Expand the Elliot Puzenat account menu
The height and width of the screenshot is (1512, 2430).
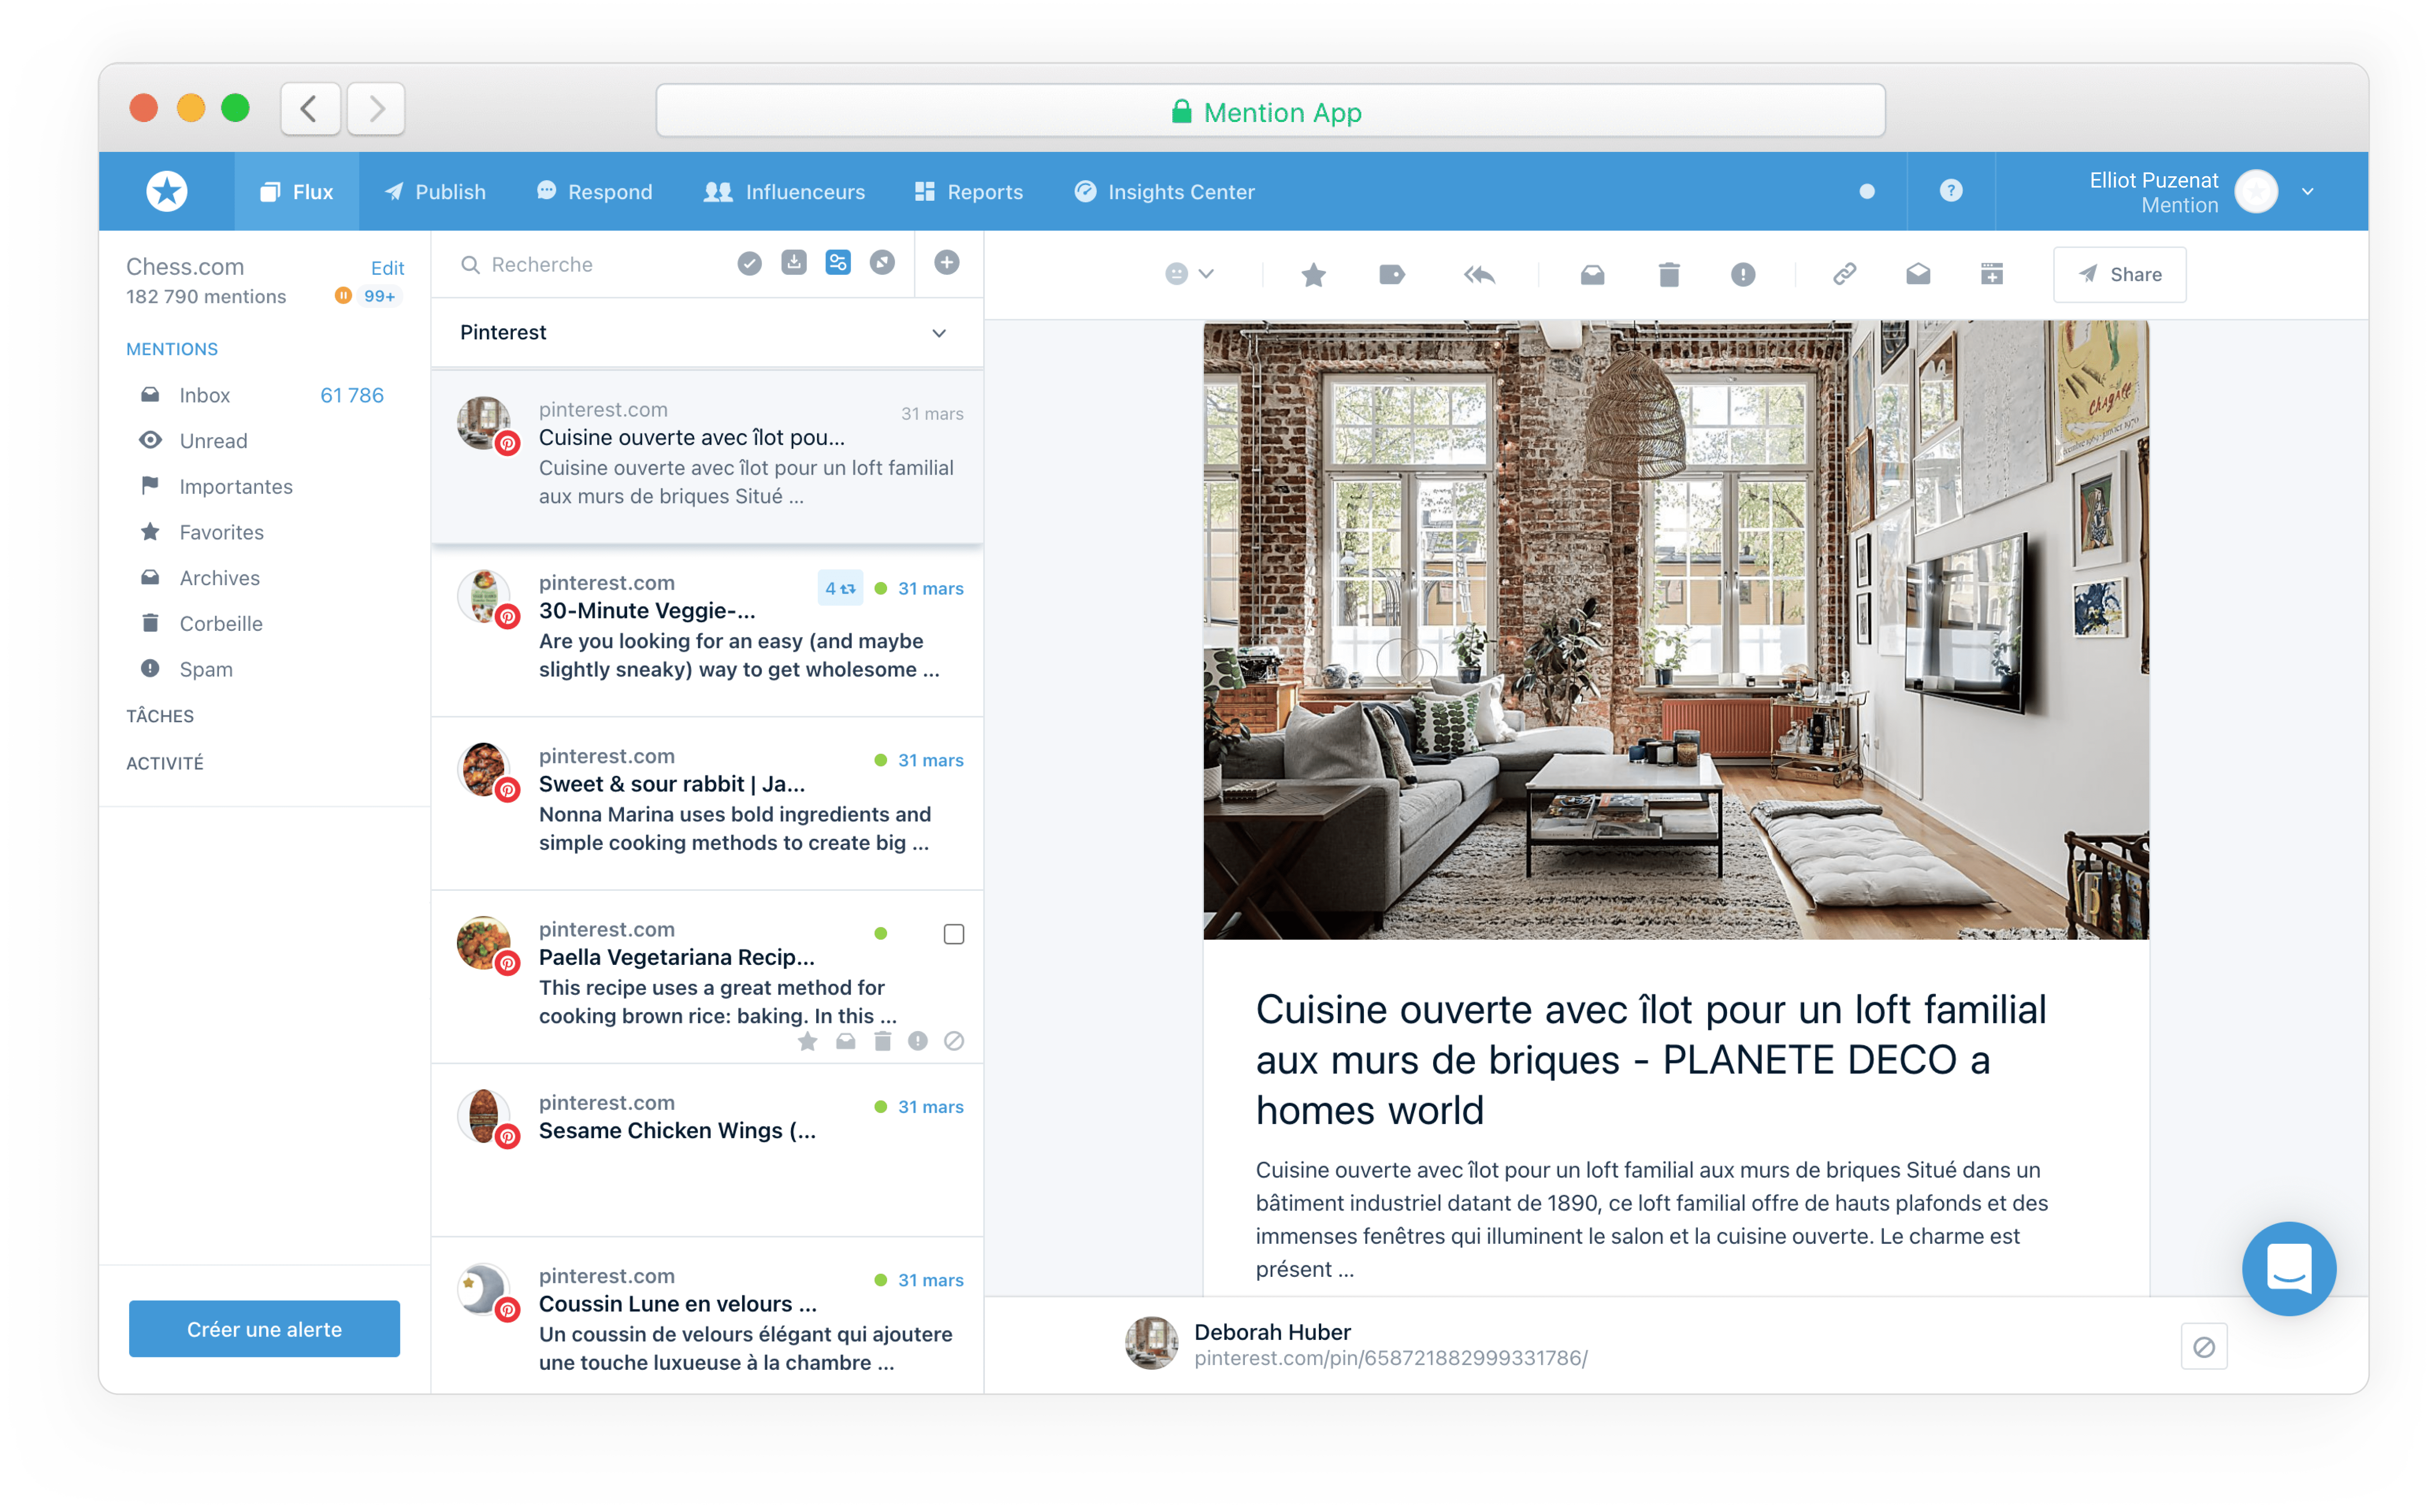pyautogui.click(x=2307, y=191)
